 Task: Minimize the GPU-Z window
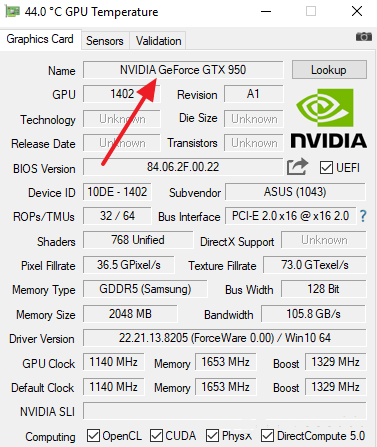(266, 12)
